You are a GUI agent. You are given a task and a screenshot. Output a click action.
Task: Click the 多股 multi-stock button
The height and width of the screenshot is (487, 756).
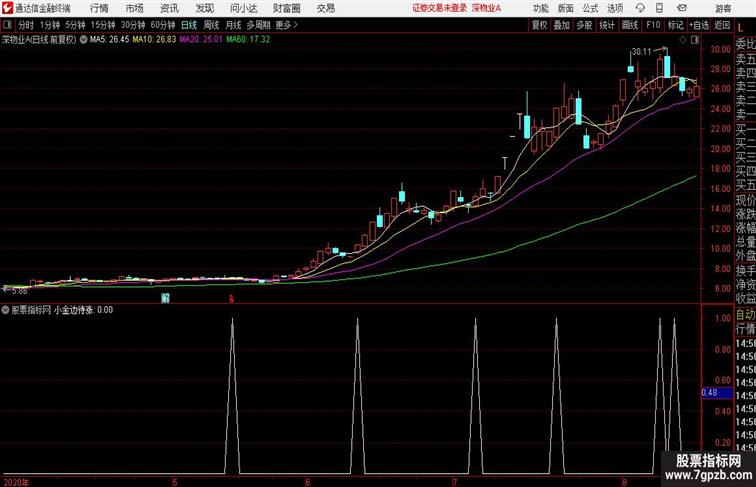point(584,25)
